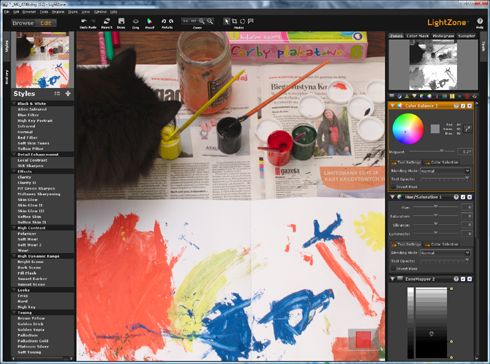The height and width of the screenshot is (364, 490).
Task: Open Color Selection in Color Balance panel
Action: click(x=441, y=162)
